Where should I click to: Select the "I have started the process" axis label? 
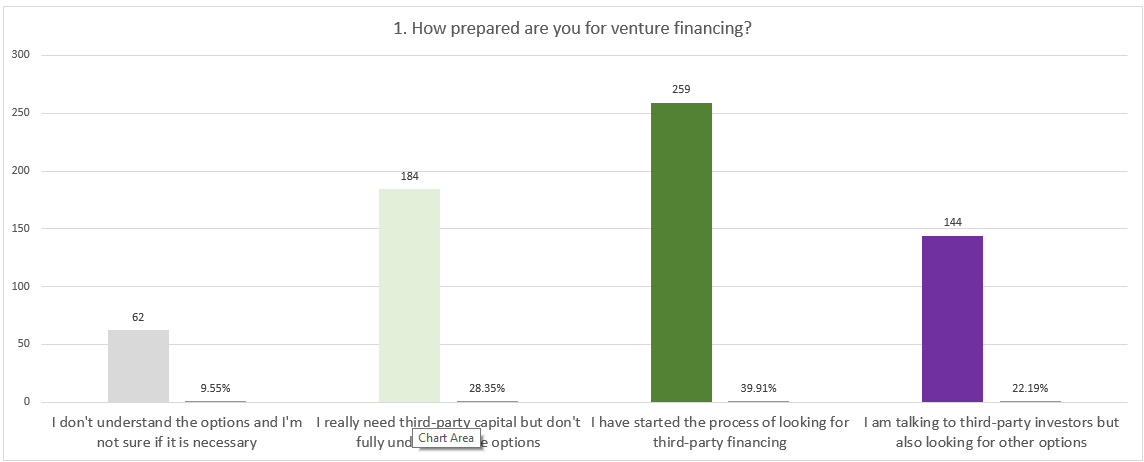720,432
